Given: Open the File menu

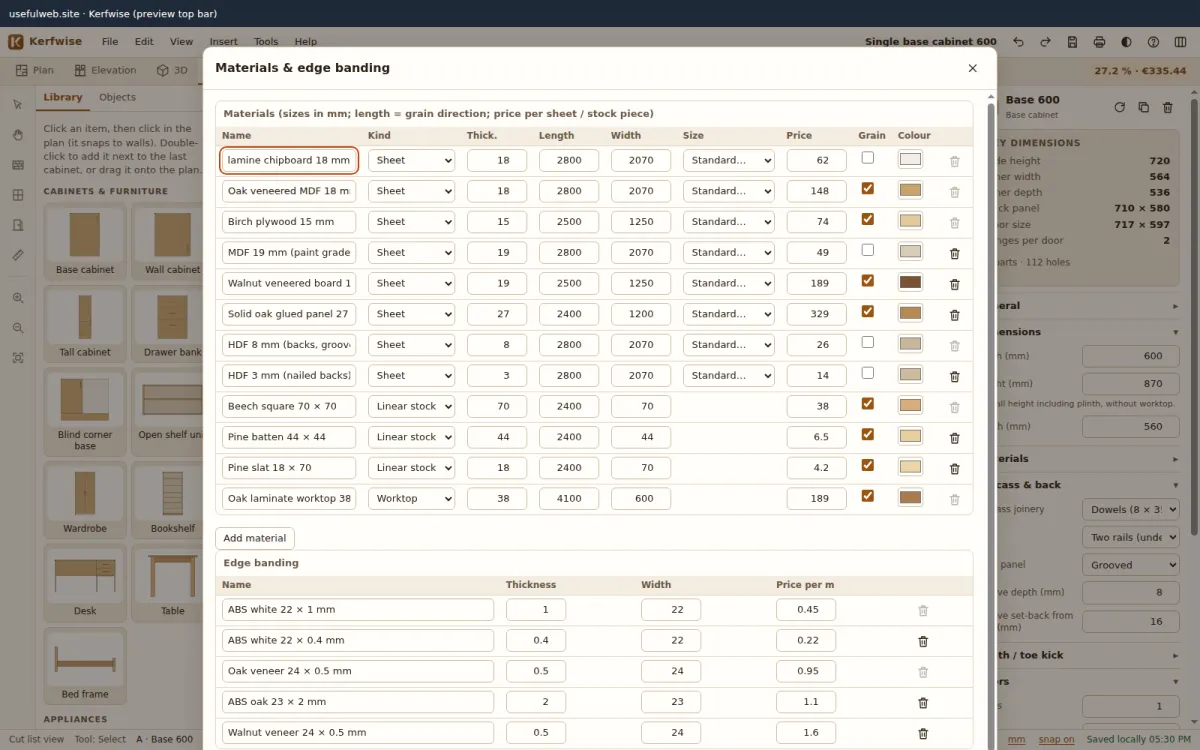Looking at the screenshot, I should tap(110, 42).
